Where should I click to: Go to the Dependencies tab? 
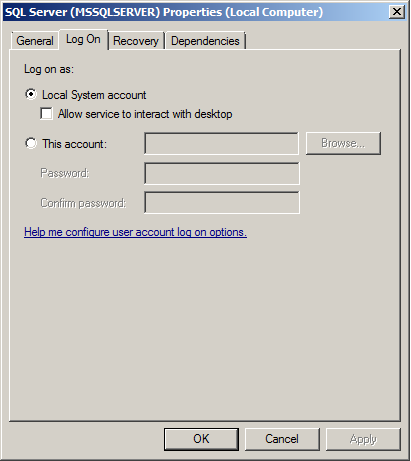[205, 41]
